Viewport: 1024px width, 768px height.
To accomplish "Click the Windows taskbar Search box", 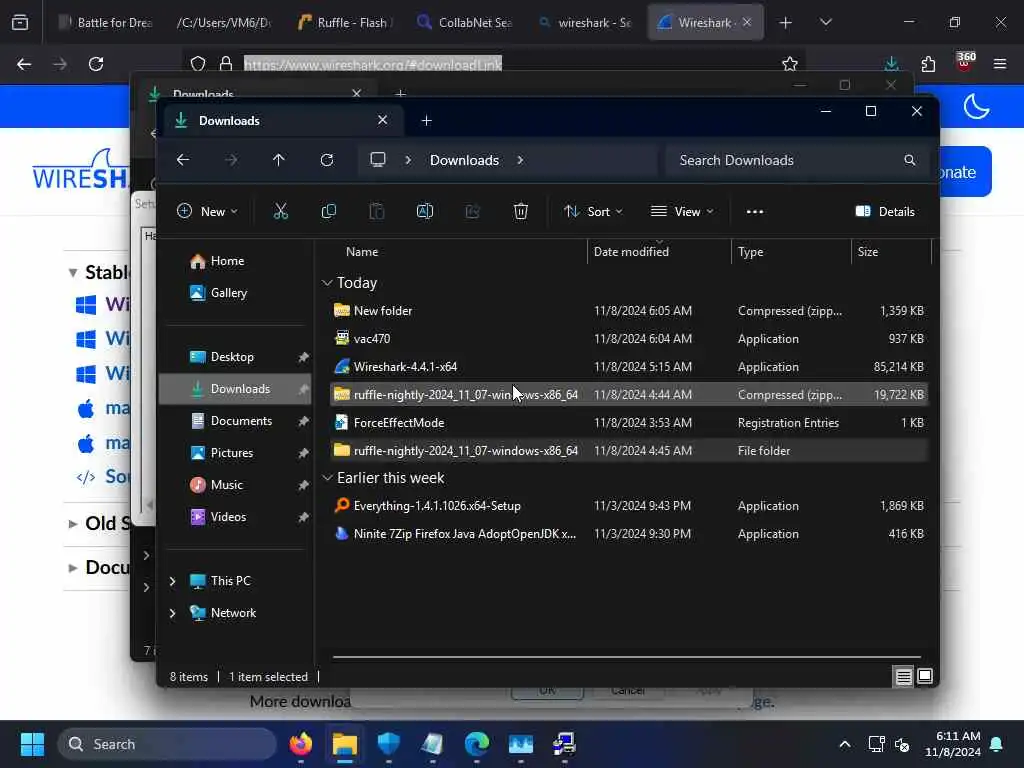I will point(167,744).
